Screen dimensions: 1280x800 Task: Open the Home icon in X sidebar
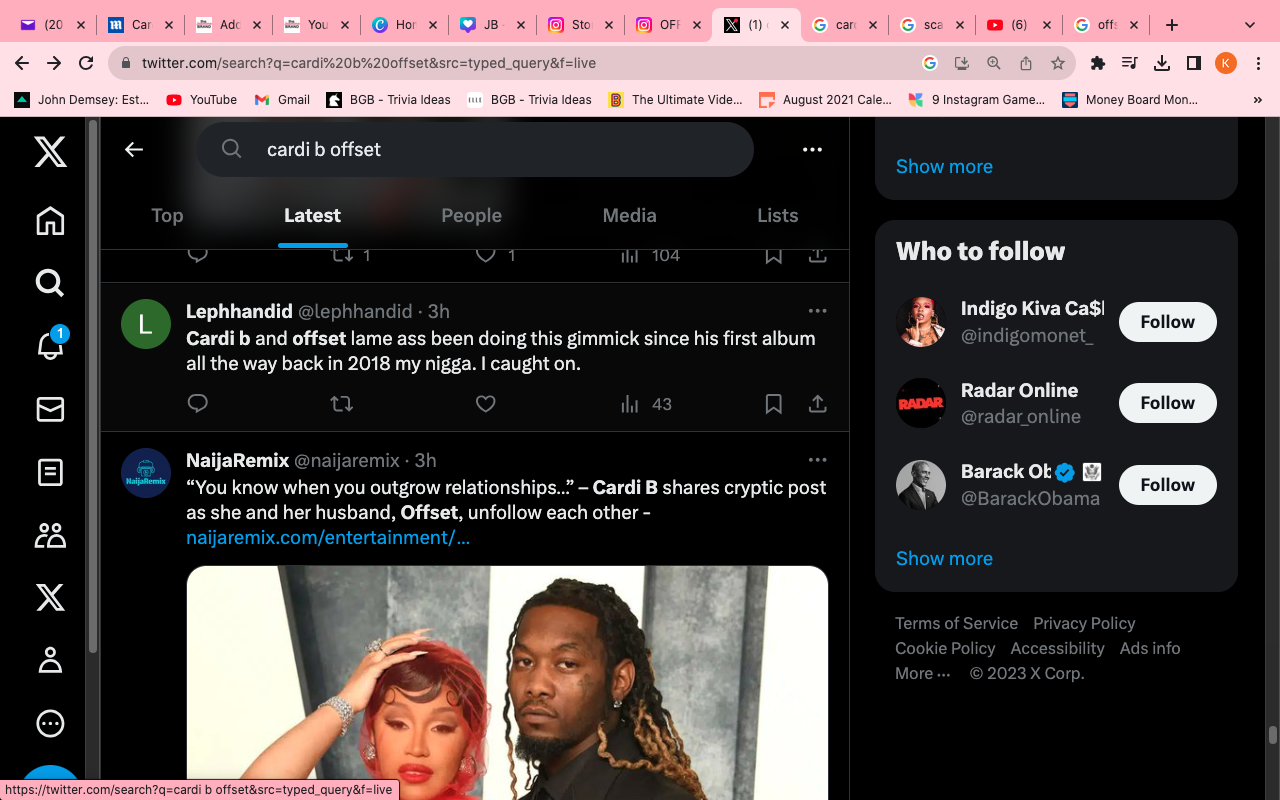50,221
